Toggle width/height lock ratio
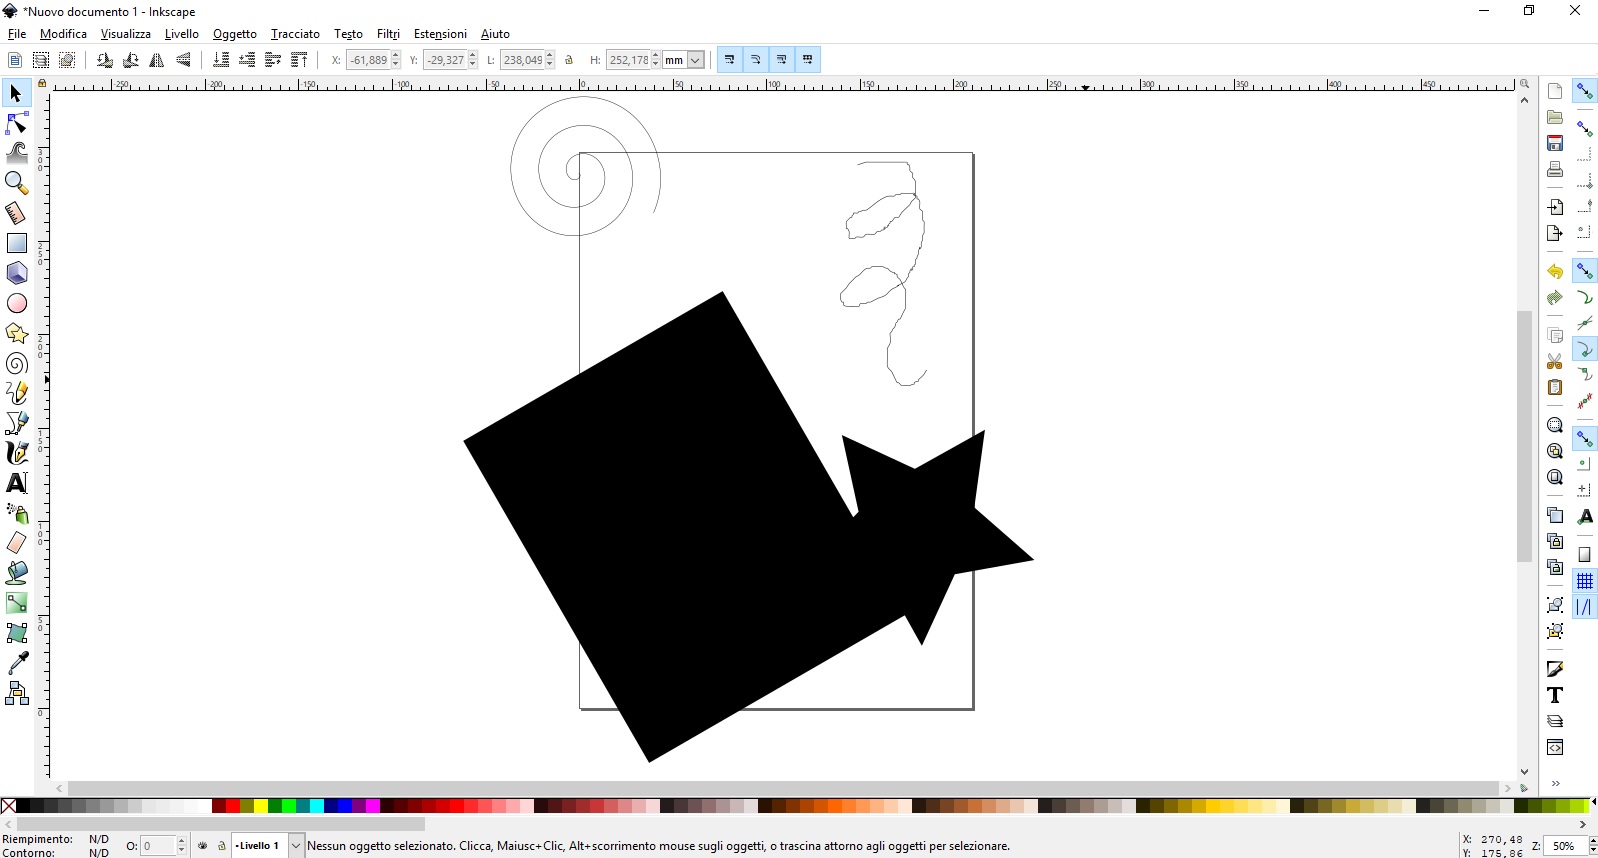This screenshot has width=1598, height=858. click(x=569, y=60)
